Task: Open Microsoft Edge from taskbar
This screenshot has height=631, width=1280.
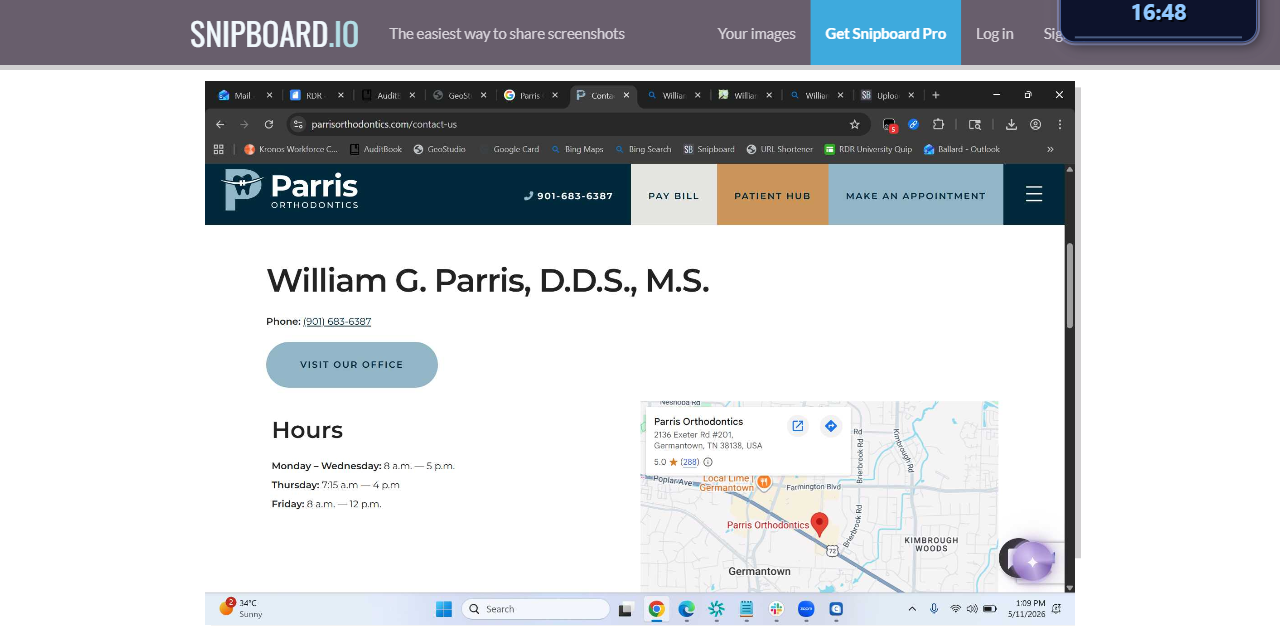Action: [686, 609]
